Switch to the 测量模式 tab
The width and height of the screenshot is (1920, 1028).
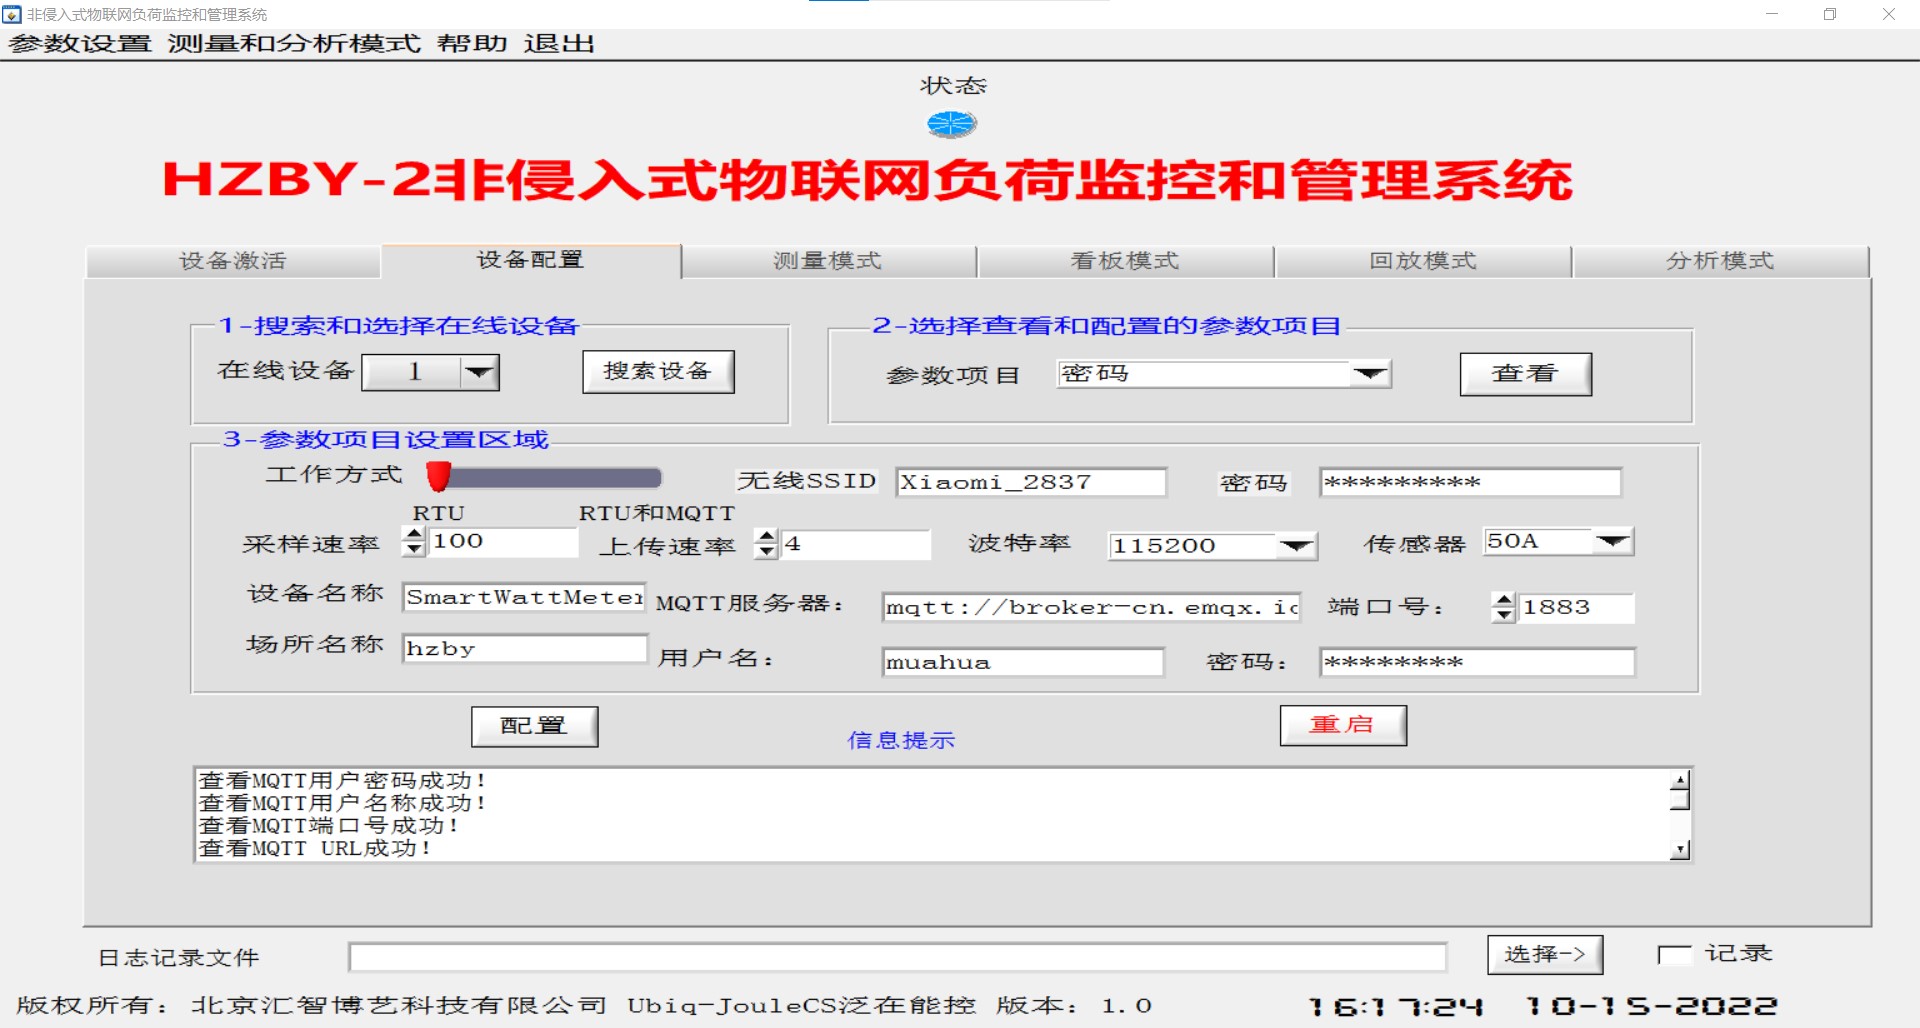pos(827,261)
